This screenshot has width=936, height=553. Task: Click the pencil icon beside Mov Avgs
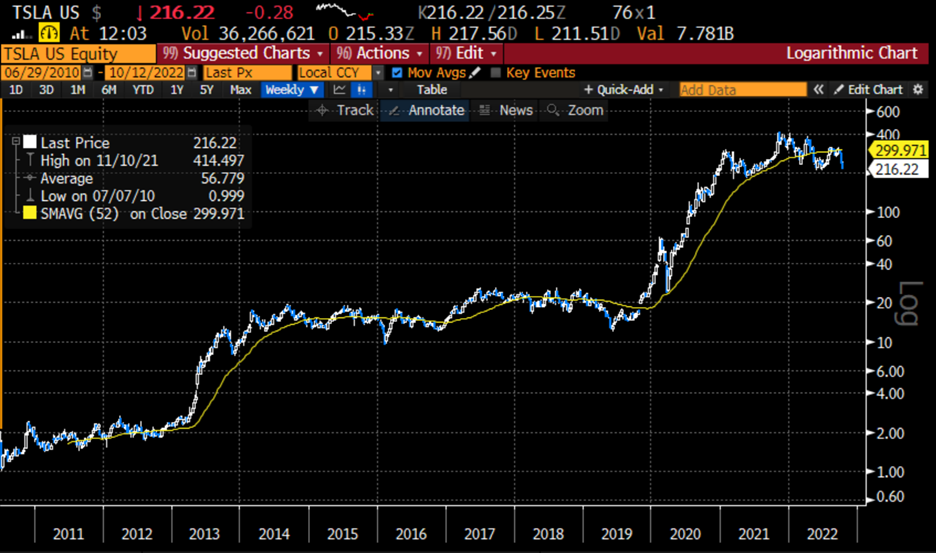tap(475, 73)
